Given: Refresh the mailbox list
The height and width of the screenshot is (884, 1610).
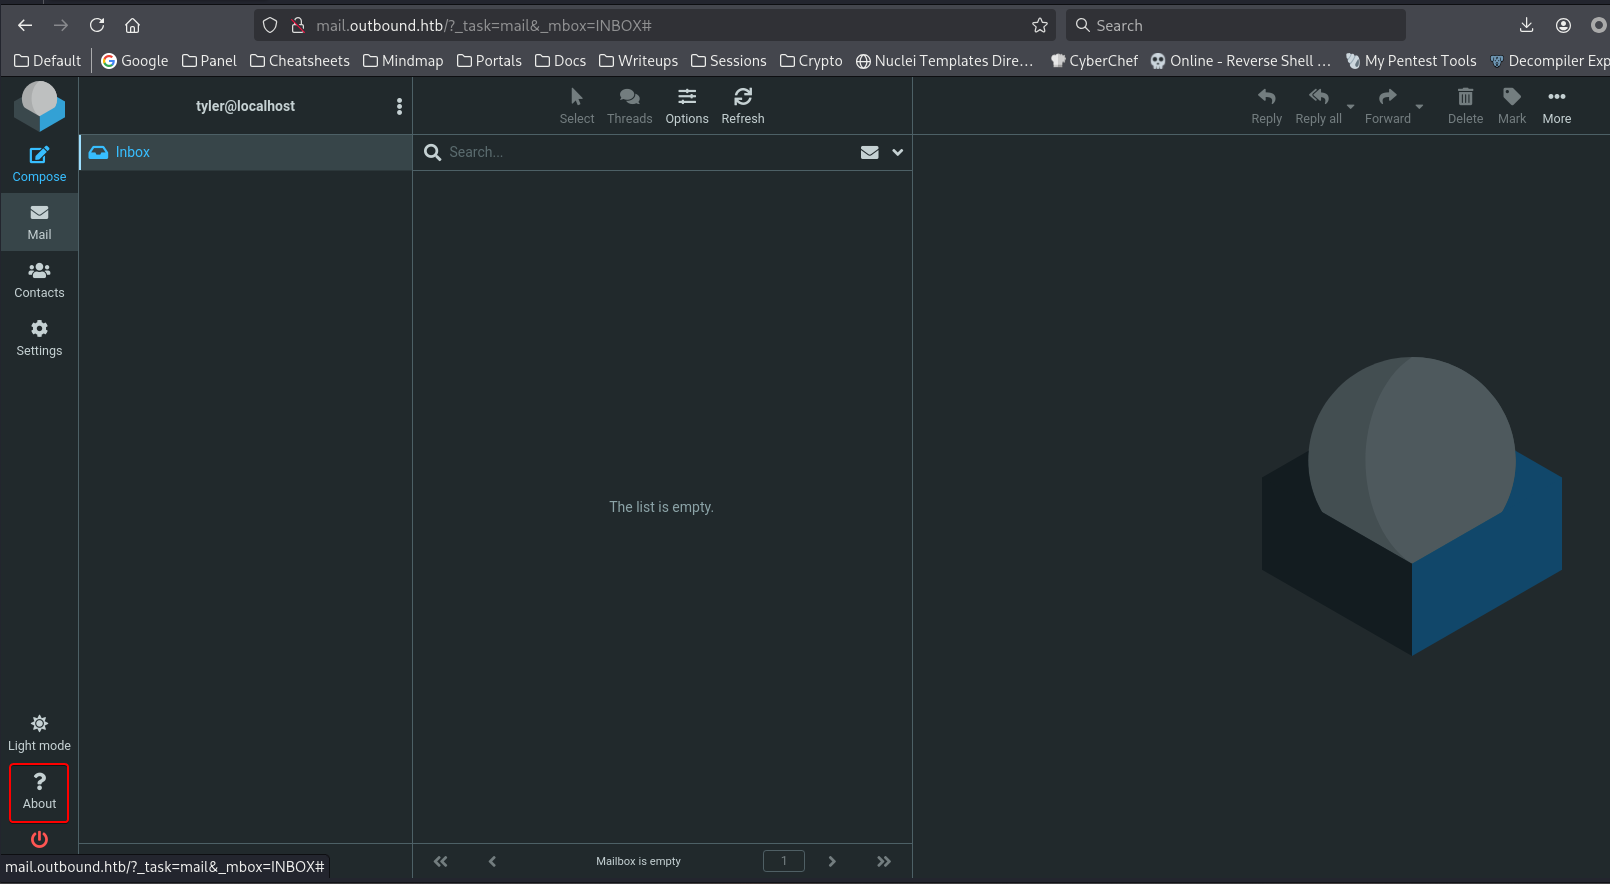Looking at the screenshot, I should [742, 106].
